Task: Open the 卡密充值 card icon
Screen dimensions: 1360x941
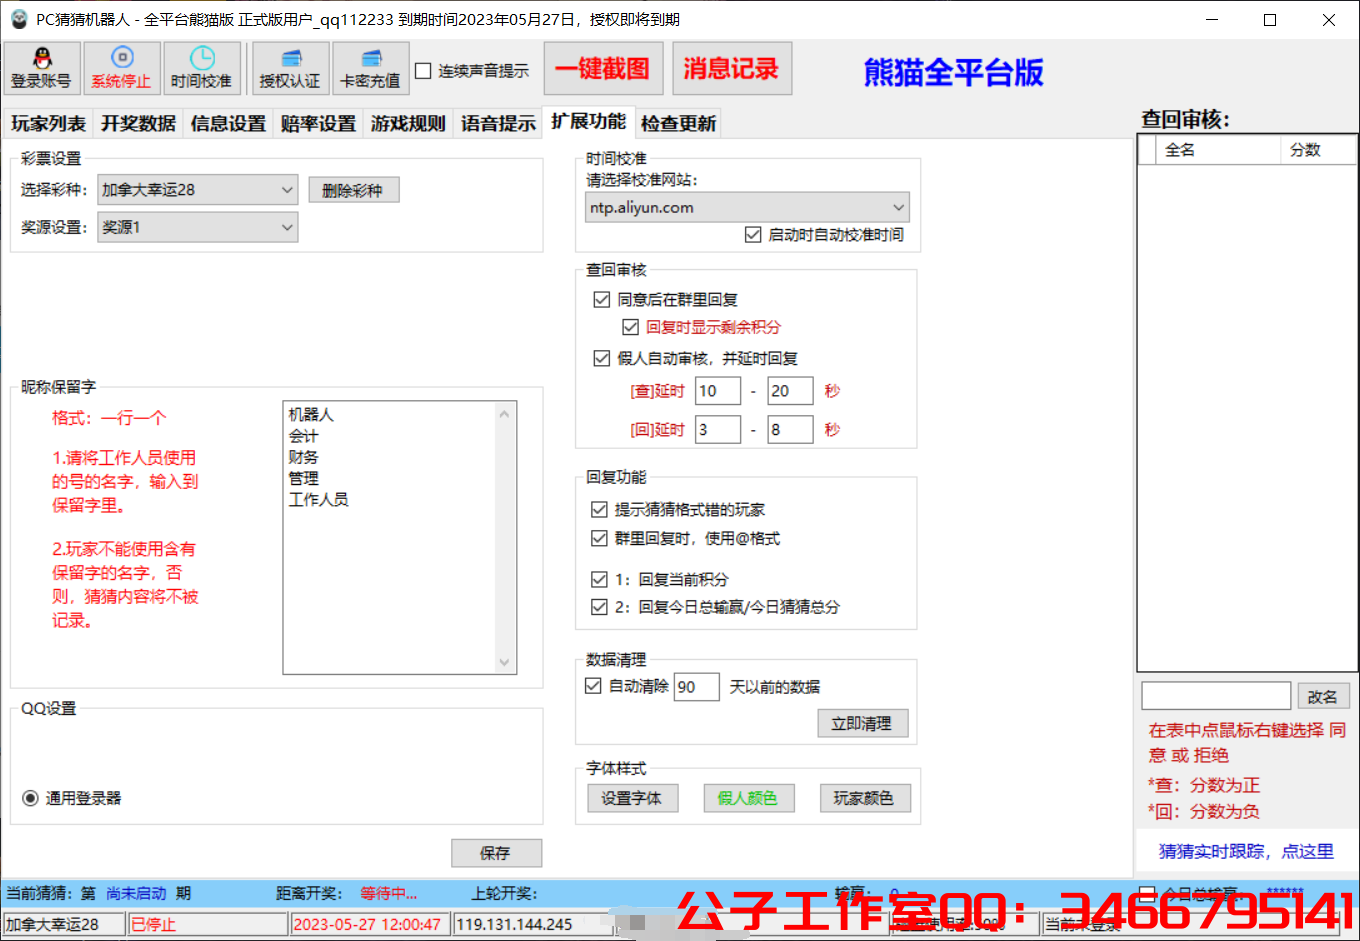Action: point(371,68)
